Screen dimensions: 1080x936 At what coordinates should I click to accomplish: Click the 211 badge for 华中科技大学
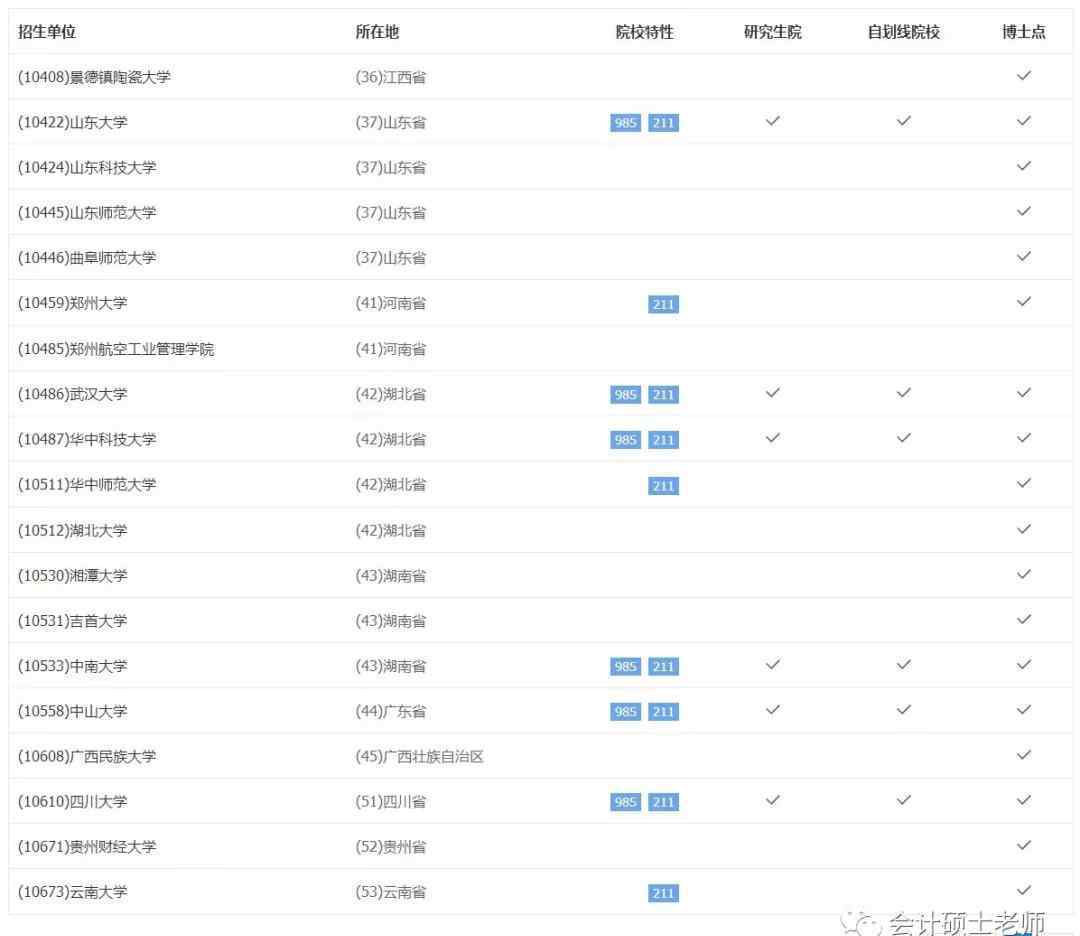pos(663,440)
